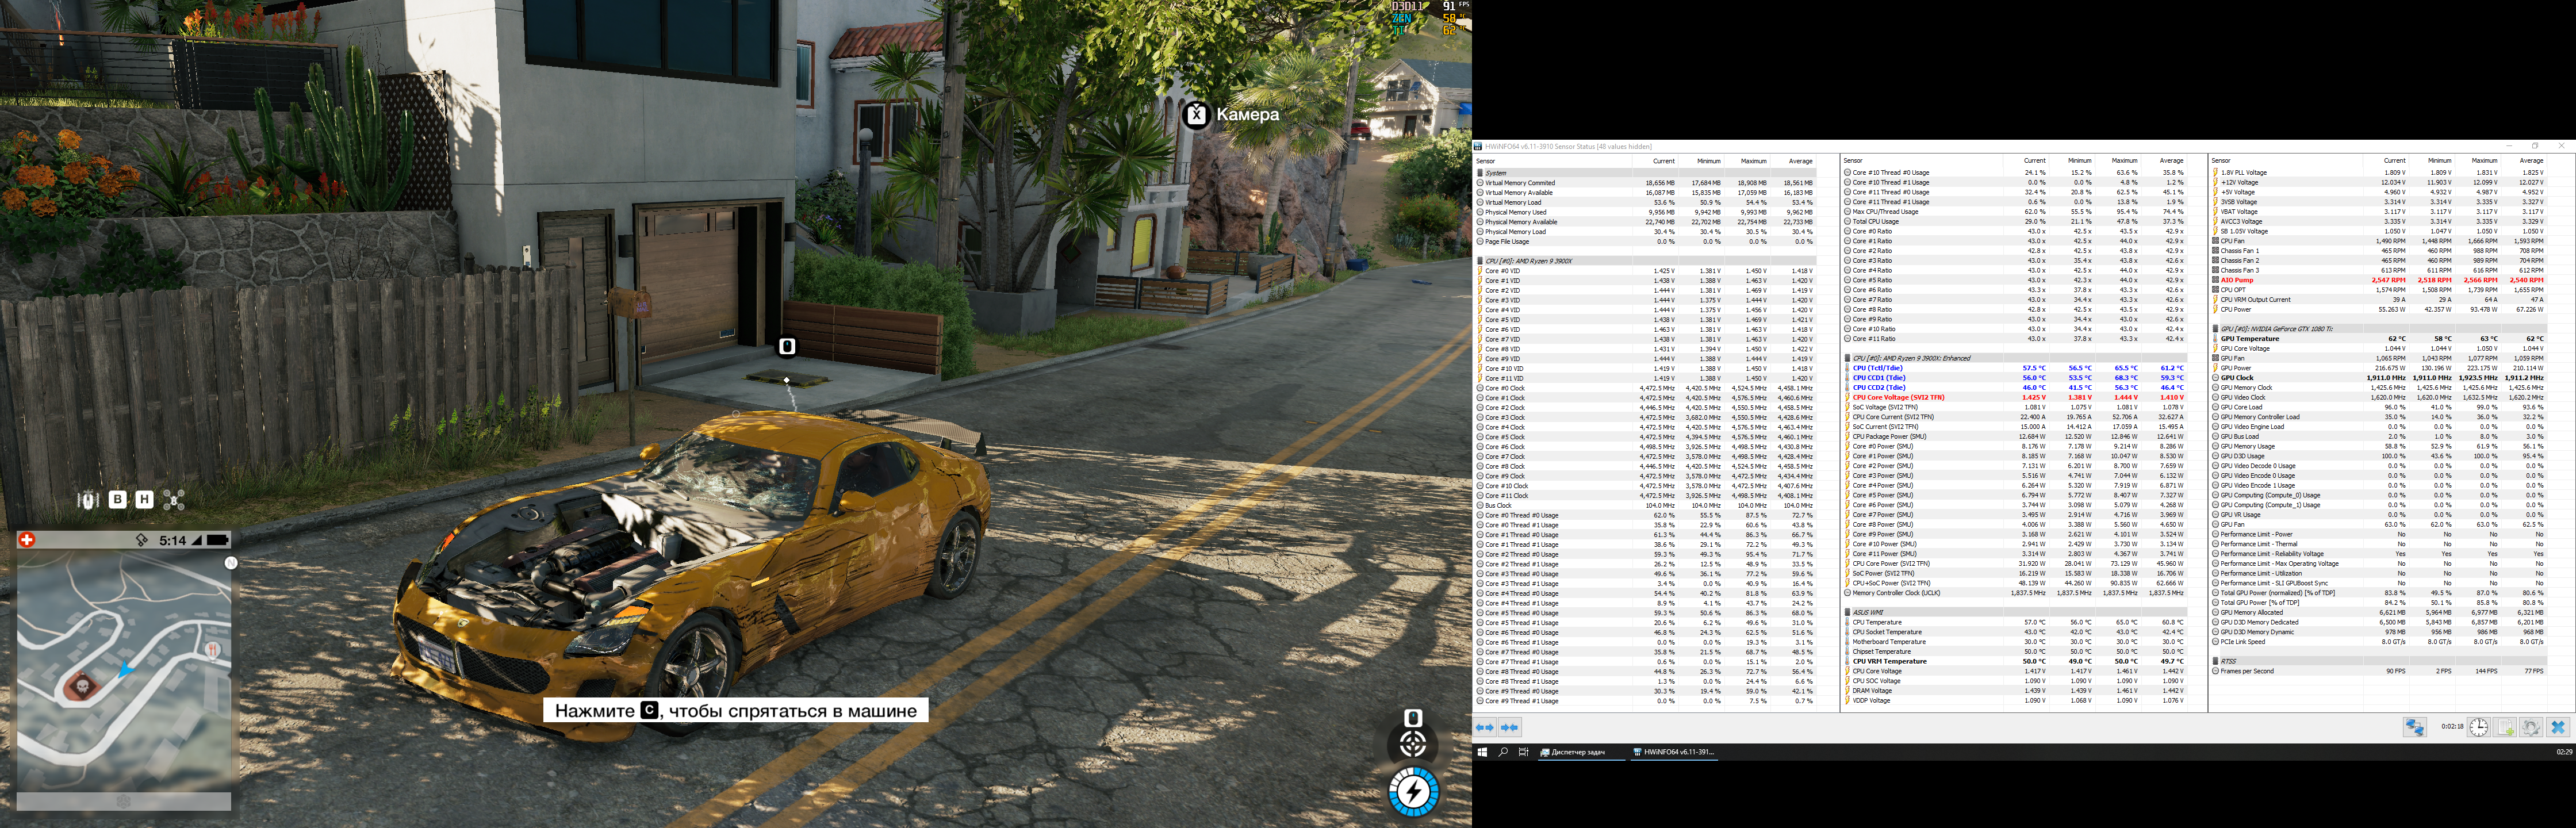Click the expand columns arrows button
The height and width of the screenshot is (828, 2576).
point(1484,727)
